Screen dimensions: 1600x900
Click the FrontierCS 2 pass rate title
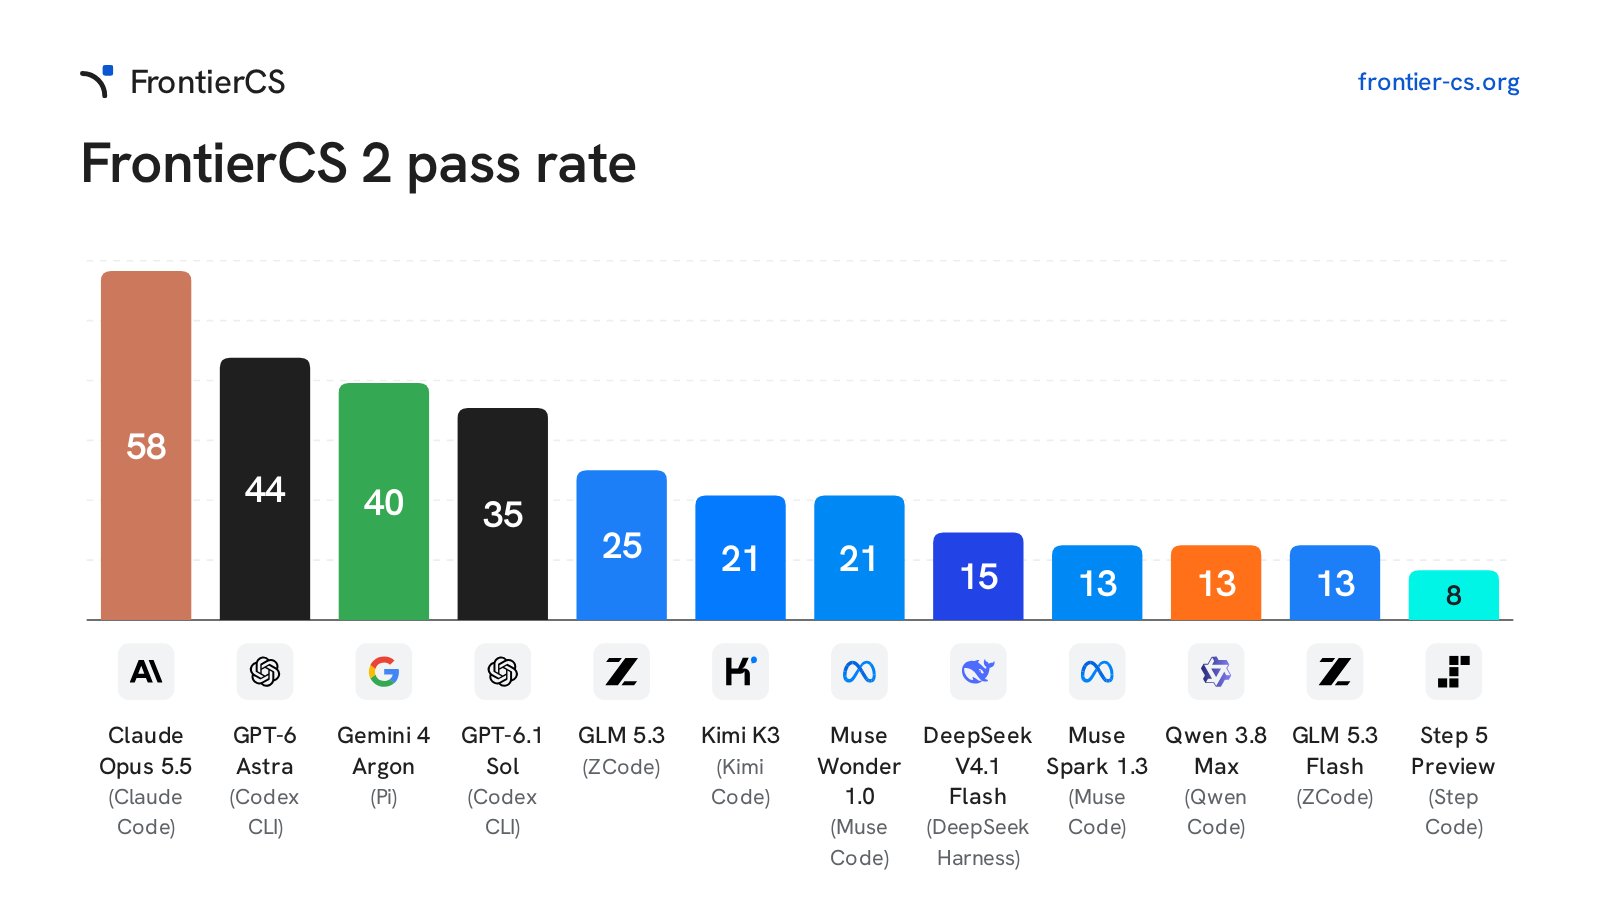358,164
